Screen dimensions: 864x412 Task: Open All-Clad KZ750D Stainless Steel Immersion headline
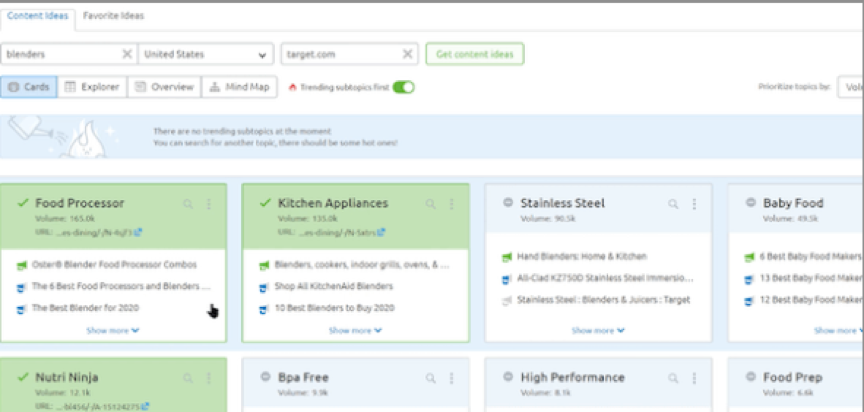[x=605, y=278]
